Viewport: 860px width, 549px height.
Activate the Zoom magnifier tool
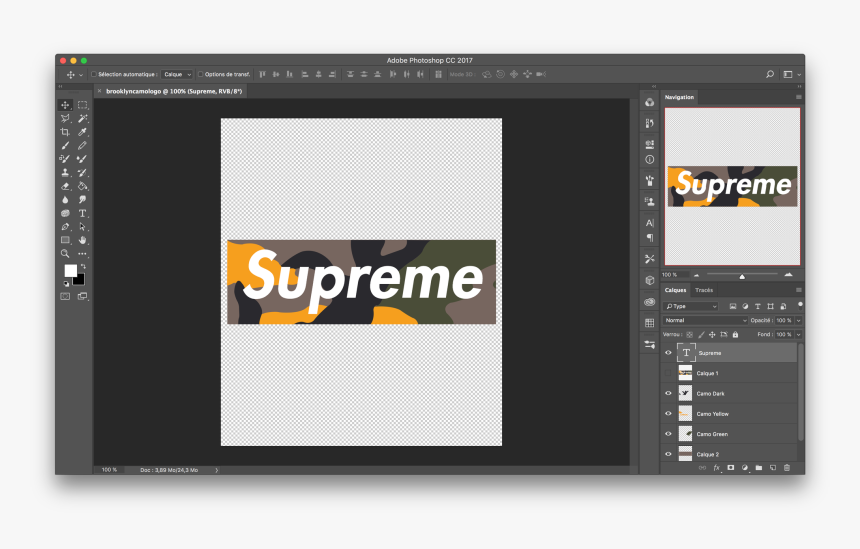(x=65, y=253)
